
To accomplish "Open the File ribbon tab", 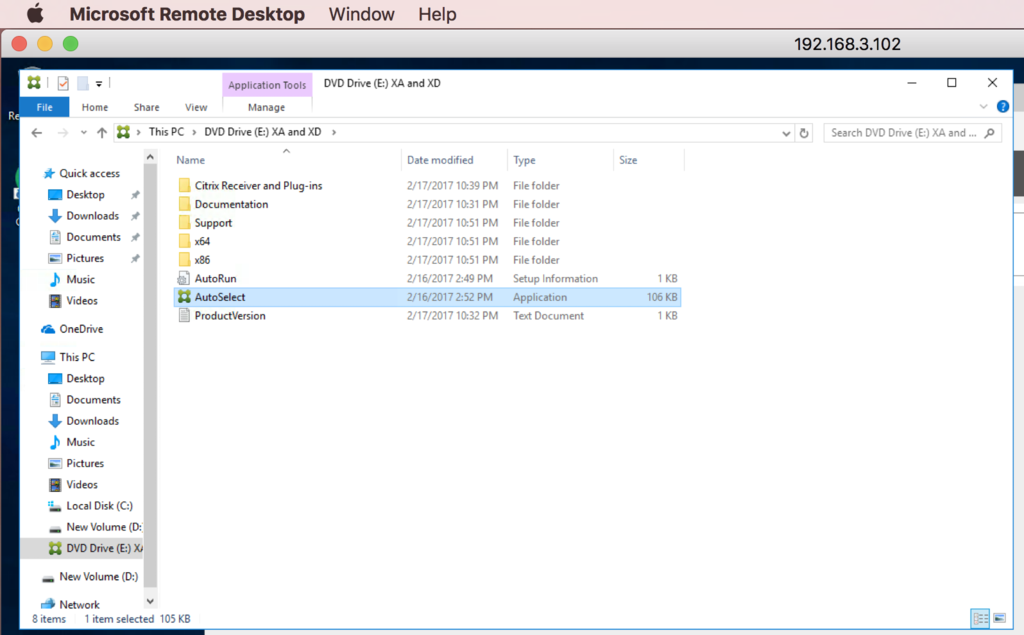I will coord(44,107).
